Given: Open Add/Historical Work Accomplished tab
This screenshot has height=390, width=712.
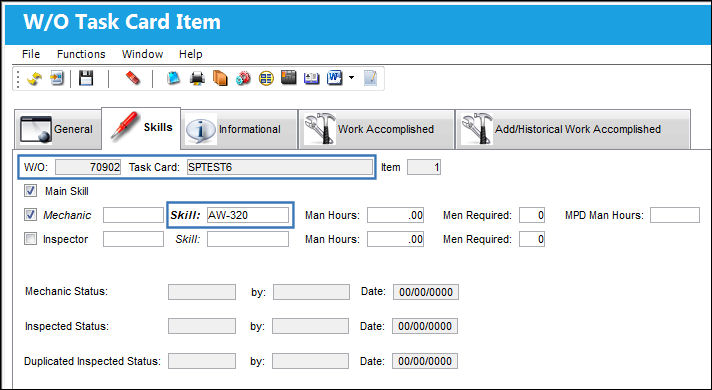Looking at the screenshot, I should pos(573,129).
